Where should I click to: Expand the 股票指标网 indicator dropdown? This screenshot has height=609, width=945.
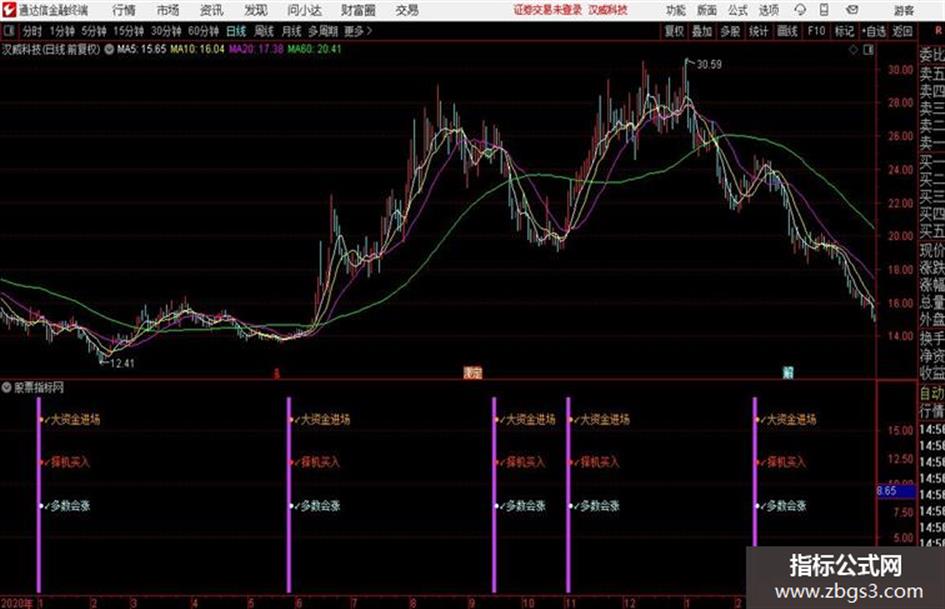[7, 388]
